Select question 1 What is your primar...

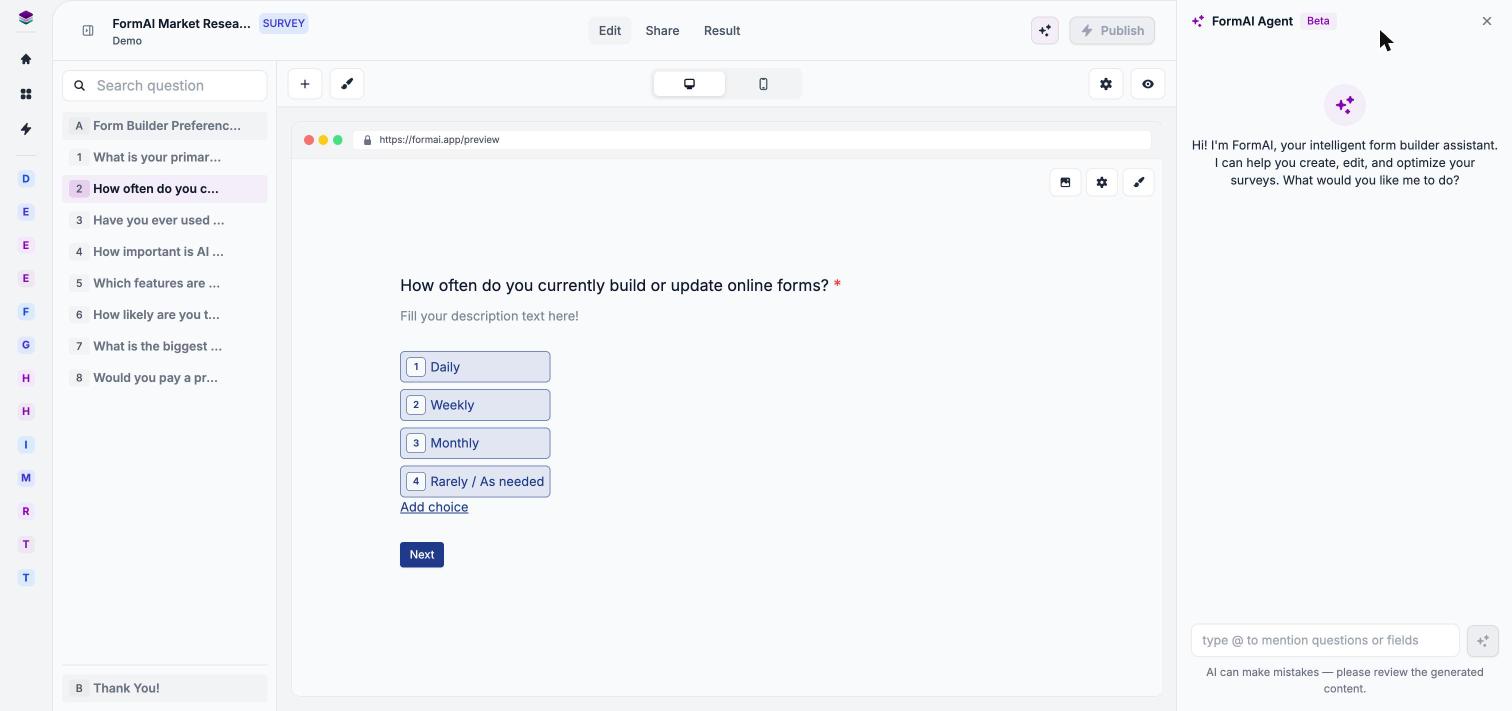pos(165,157)
